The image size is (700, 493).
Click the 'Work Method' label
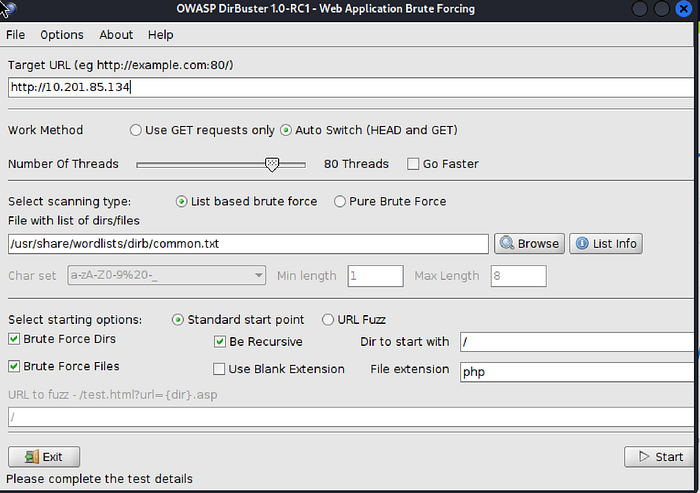click(x=46, y=130)
